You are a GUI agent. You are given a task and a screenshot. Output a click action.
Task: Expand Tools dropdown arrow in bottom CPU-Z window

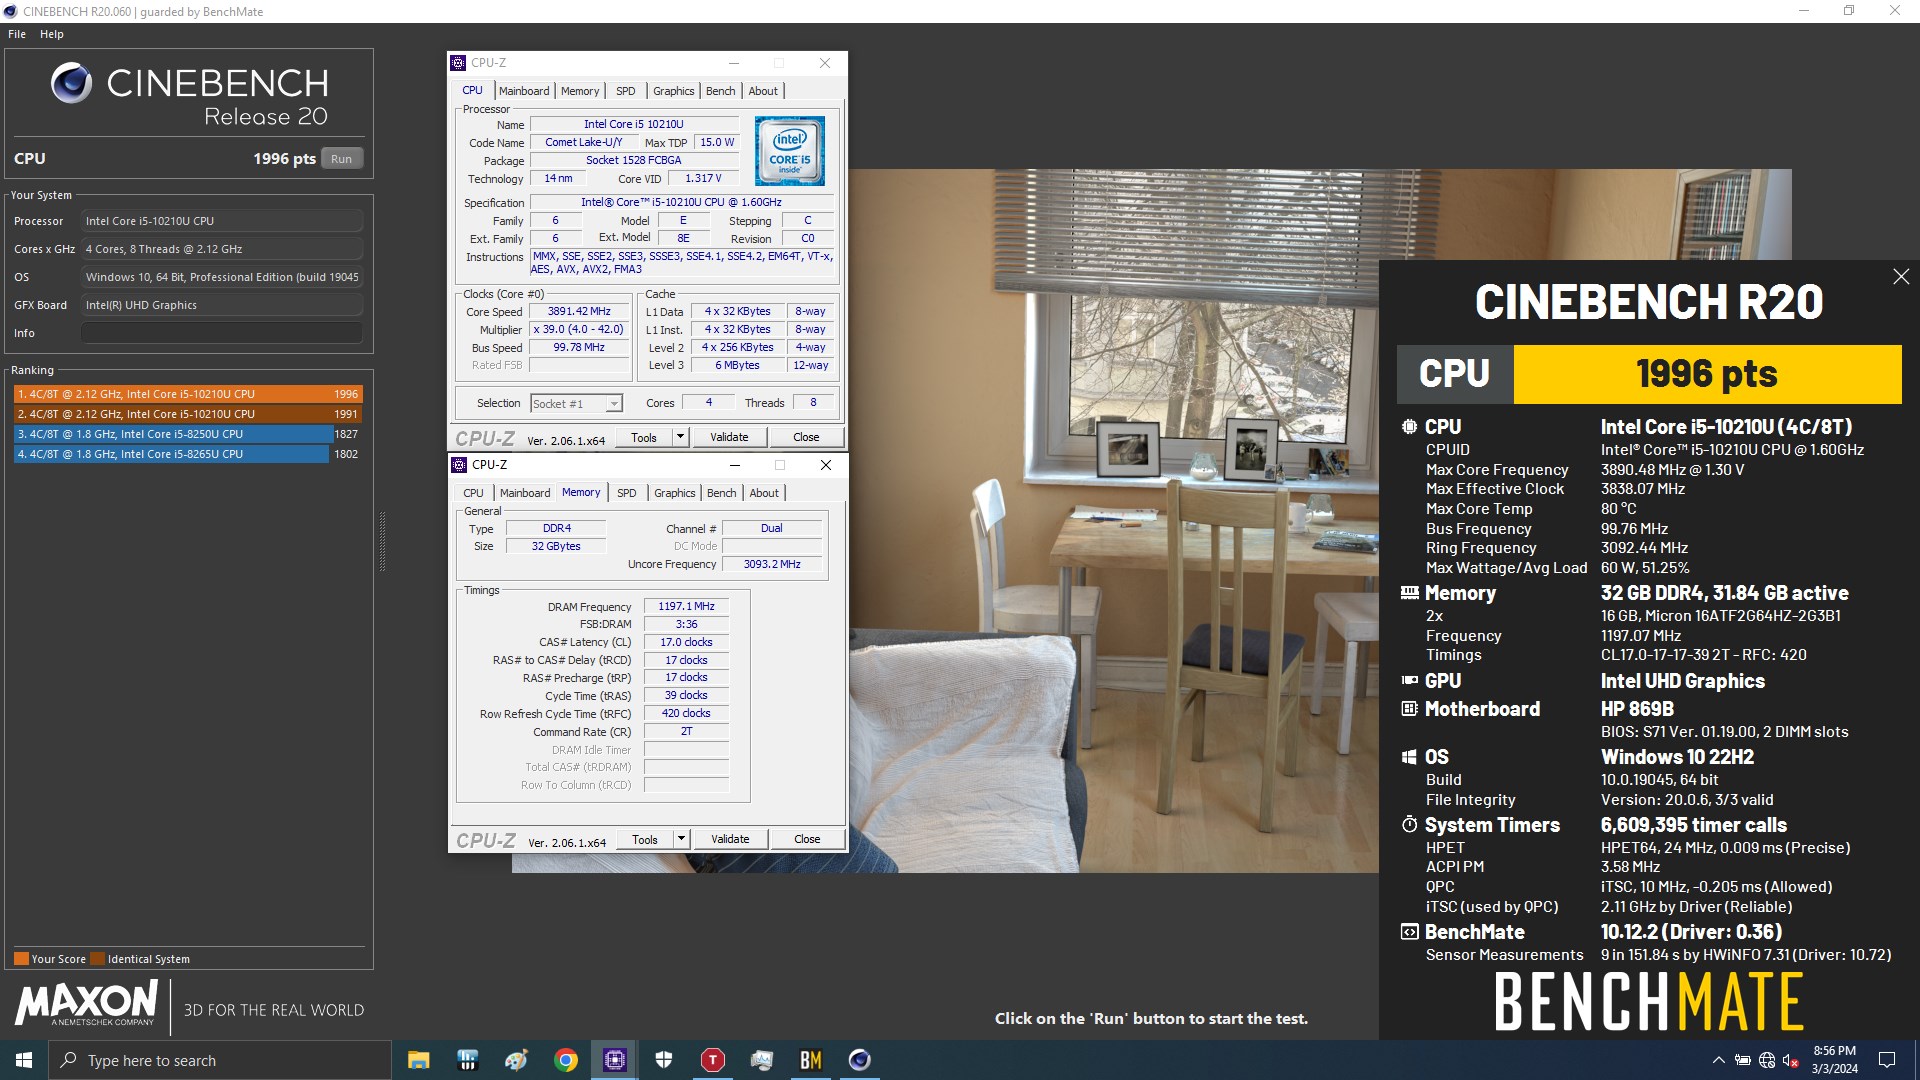[681, 839]
